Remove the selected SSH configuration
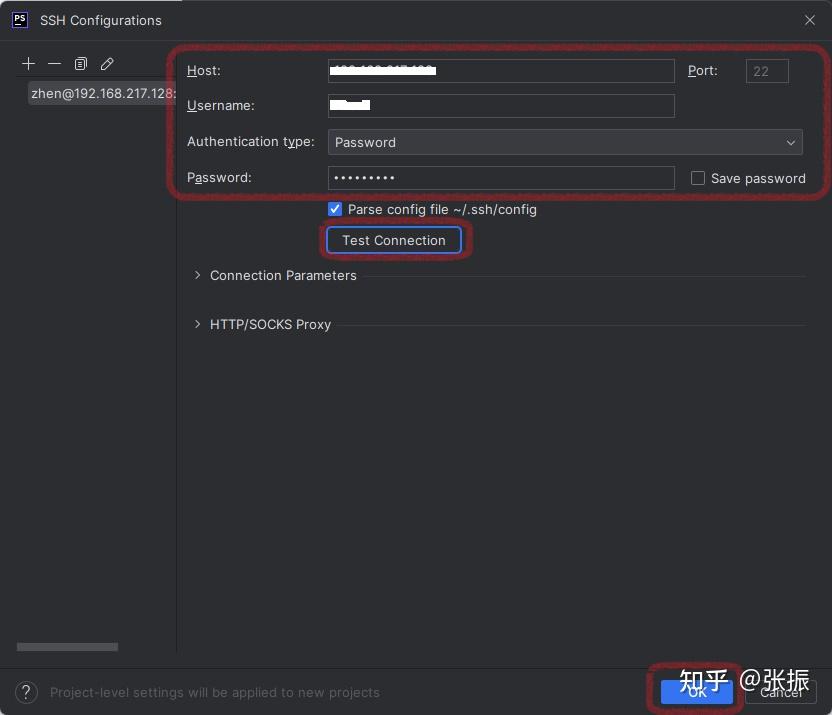The image size is (832, 715). pyautogui.click(x=54, y=64)
